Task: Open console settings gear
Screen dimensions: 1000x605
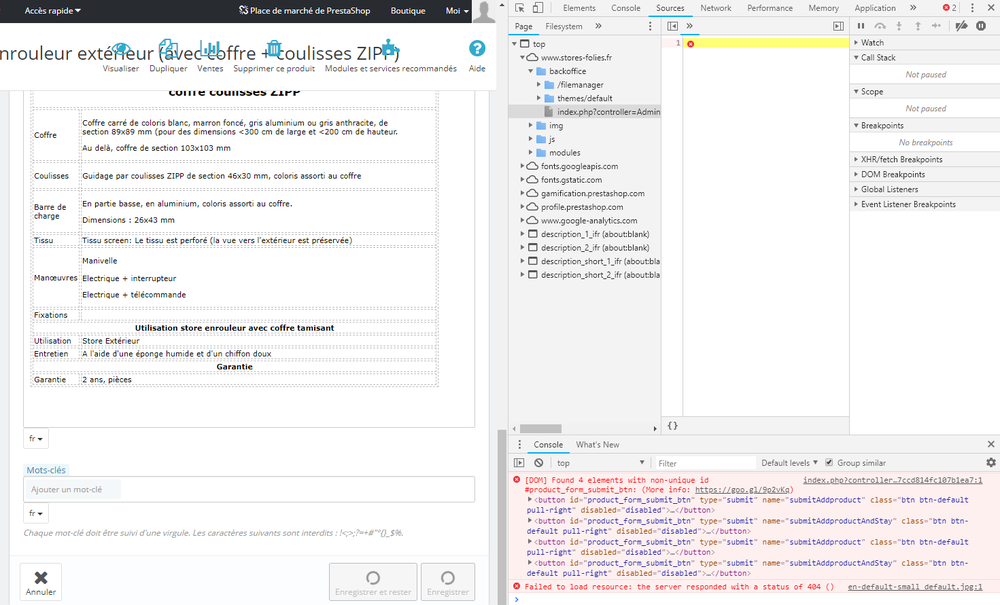Action: point(990,462)
